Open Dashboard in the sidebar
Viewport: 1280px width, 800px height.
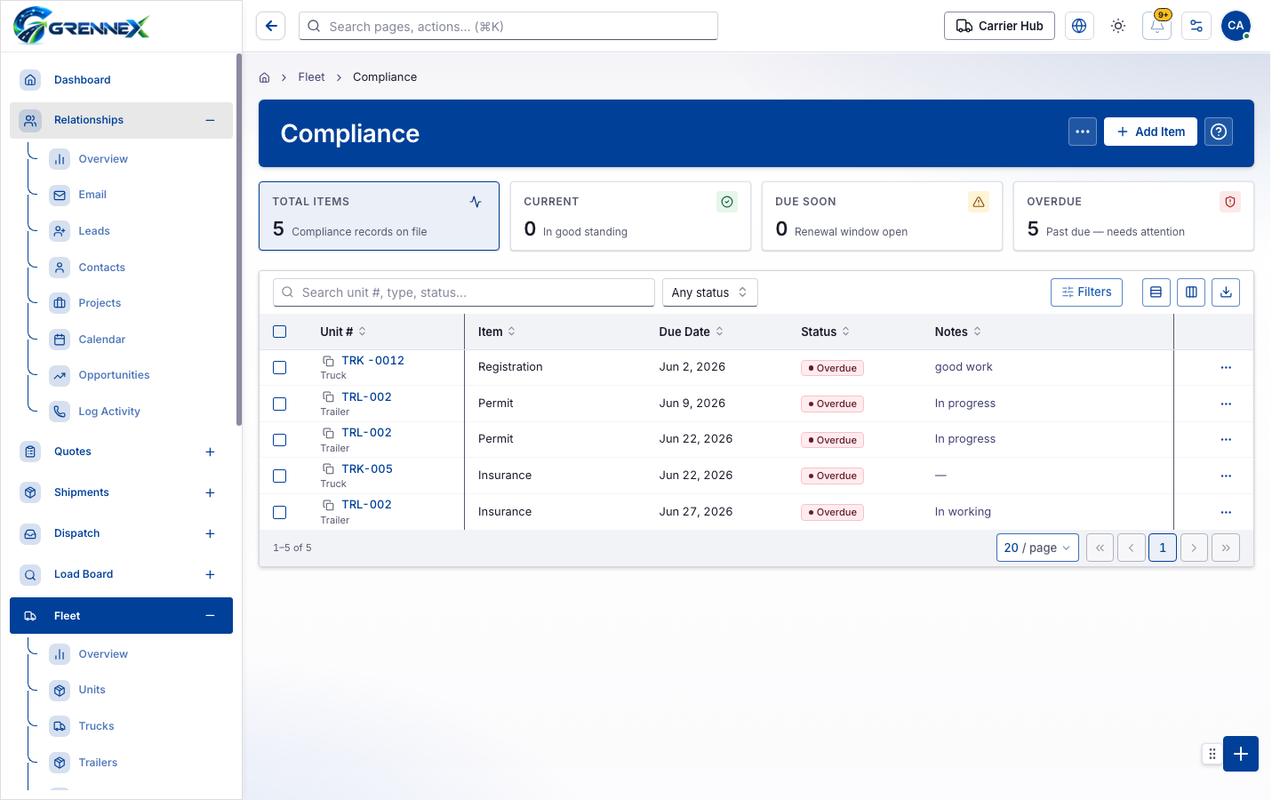point(121,80)
